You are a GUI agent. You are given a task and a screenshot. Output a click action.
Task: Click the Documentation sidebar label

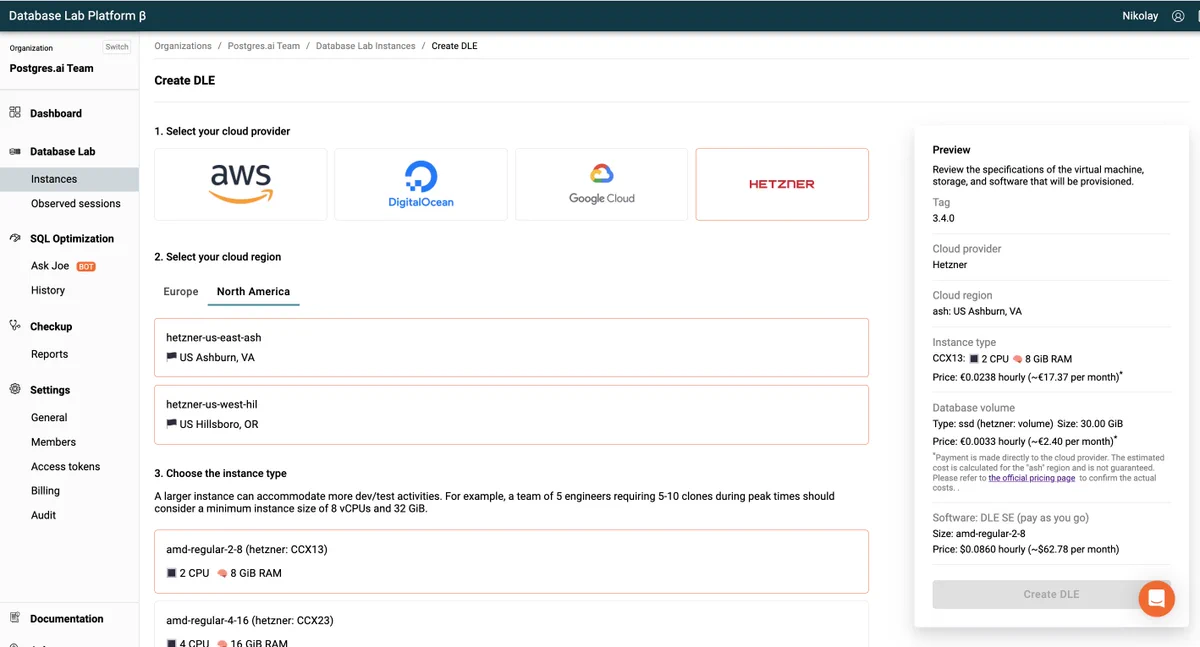pyautogui.click(x=67, y=619)
